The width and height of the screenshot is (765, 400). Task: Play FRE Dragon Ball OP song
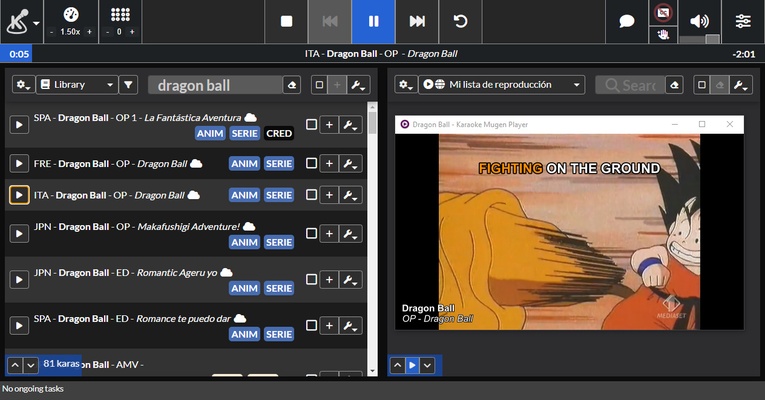click(19, 163)
